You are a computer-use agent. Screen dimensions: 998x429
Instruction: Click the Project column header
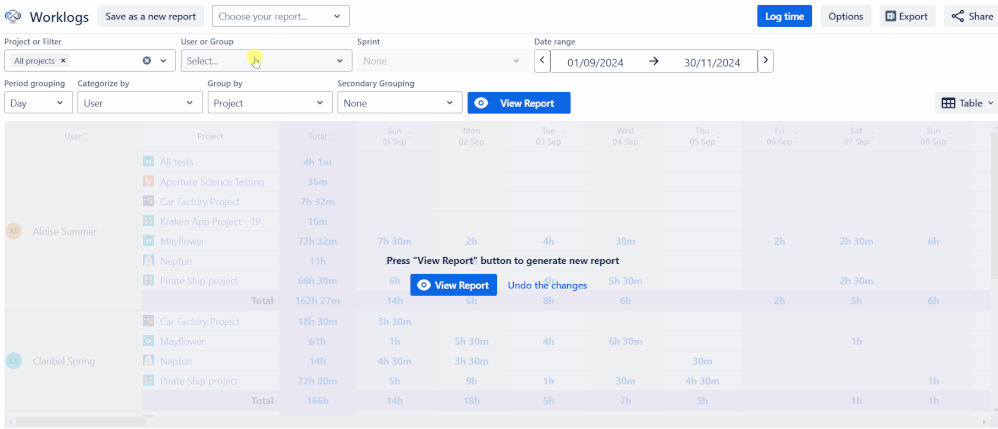coord(210,136)
